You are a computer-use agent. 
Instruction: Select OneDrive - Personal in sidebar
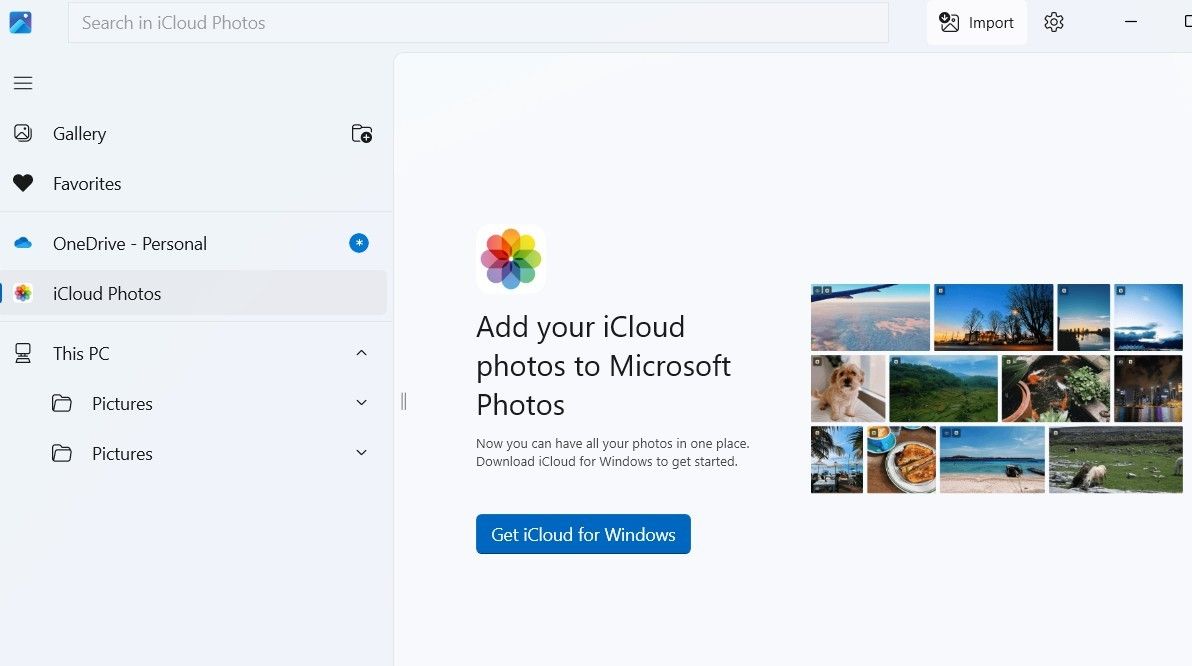point(130,244)
